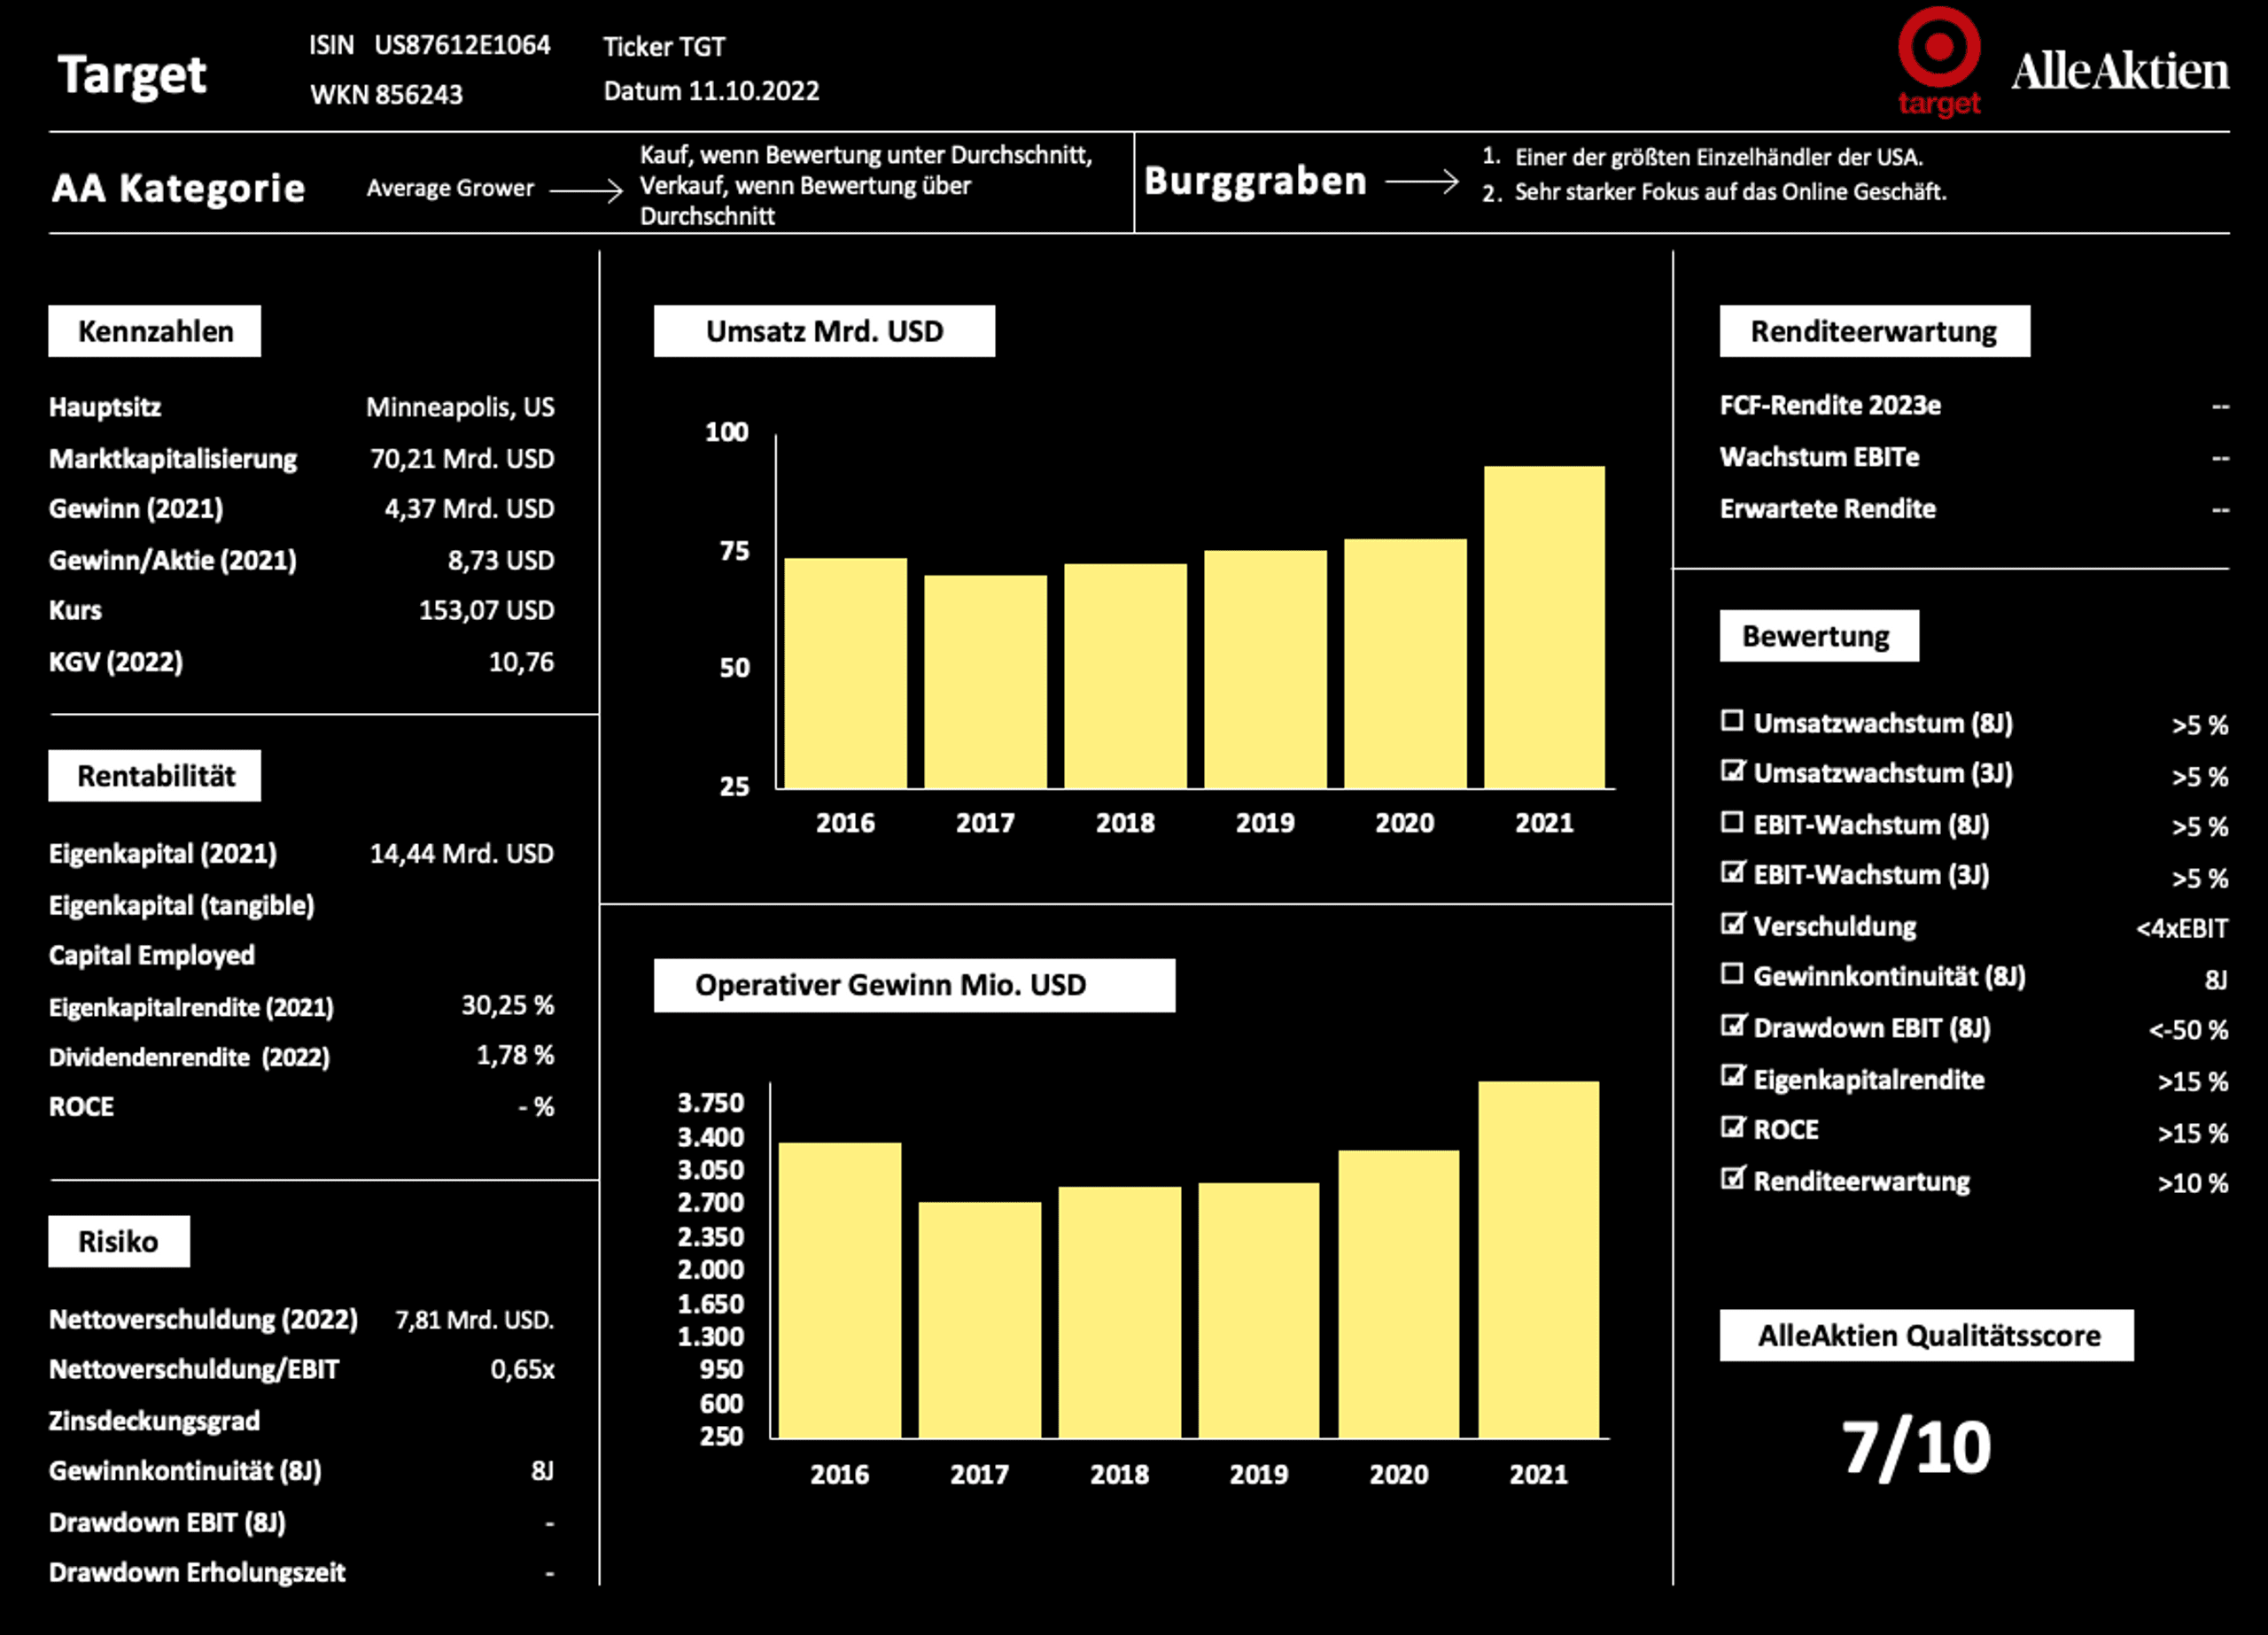Image resolution: width=2268 pixels, height=1635 pixels.
Task: Select the AlleAktien Qualitätsscore header
Action: (x=1926, y=1335)
